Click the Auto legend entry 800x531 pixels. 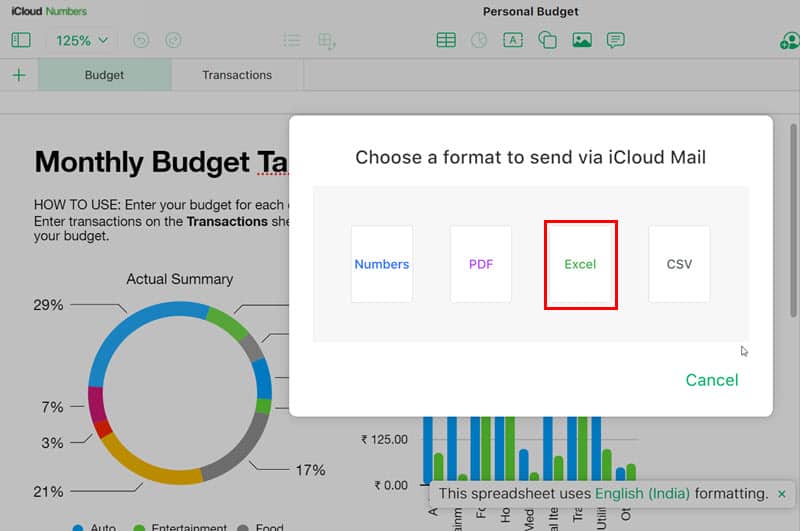point(95,526)
